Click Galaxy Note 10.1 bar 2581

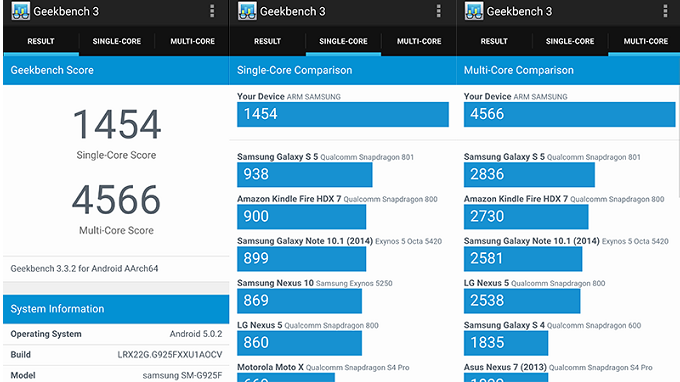coord(523,259)
